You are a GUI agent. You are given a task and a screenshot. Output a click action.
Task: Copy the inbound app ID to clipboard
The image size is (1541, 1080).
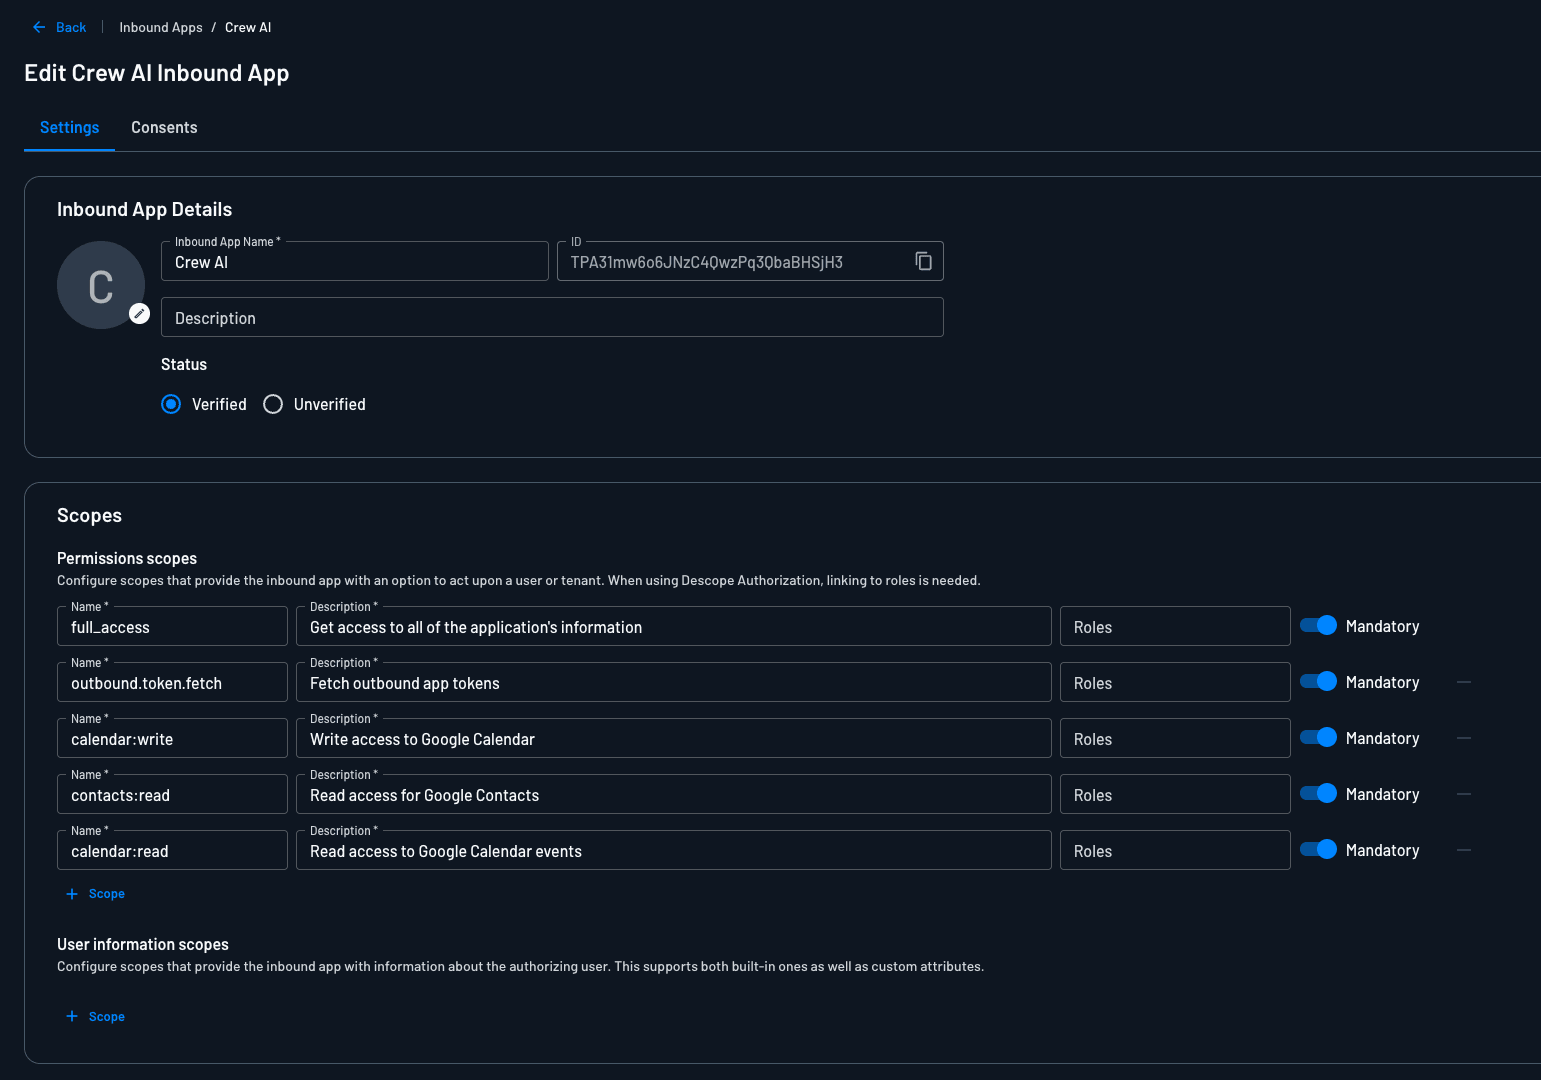pyautogui.click(x=923, y=261)
